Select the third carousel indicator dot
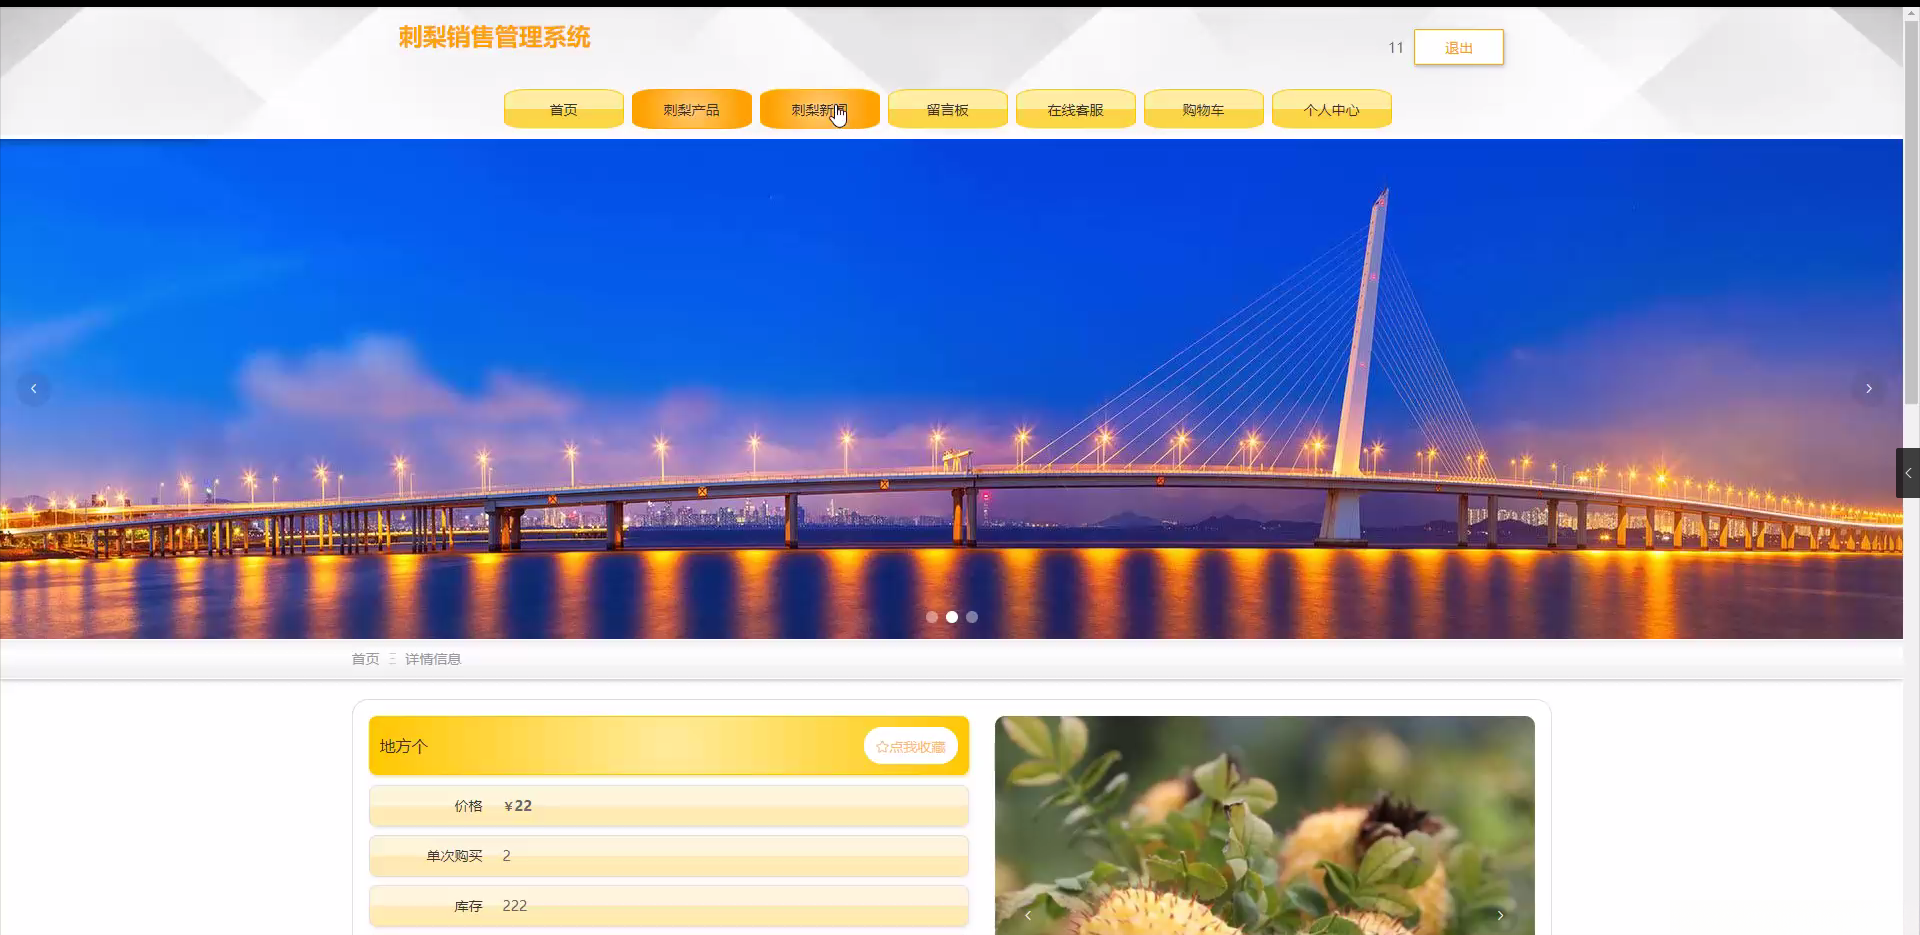Screen dimensions: 1920x935 pyautogui.click(x=972, y=617)
